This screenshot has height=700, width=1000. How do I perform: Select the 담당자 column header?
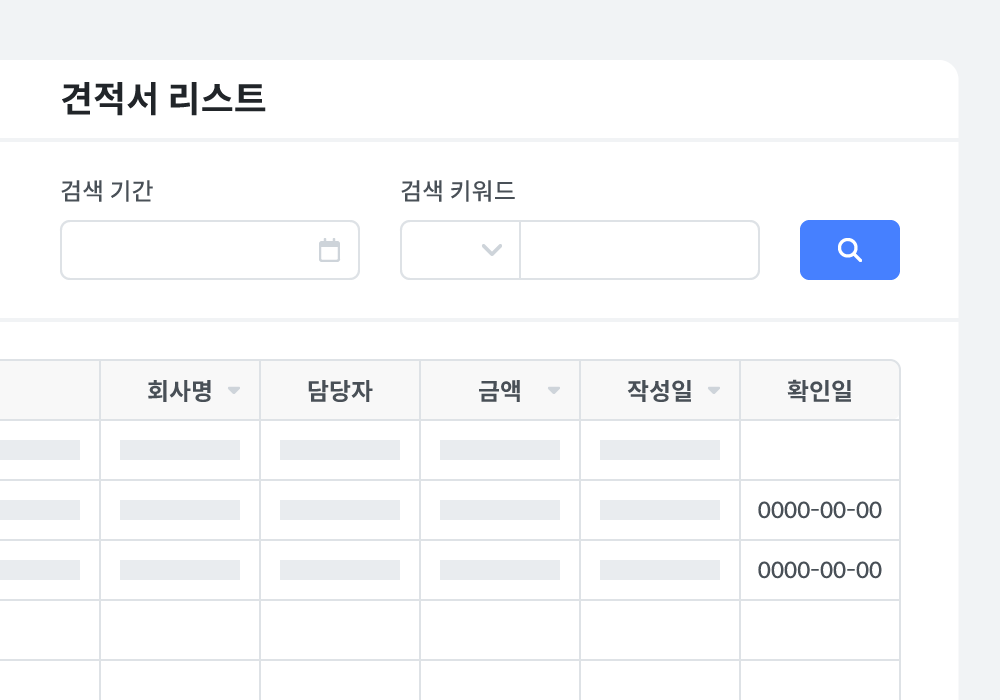tap(340, 391)
